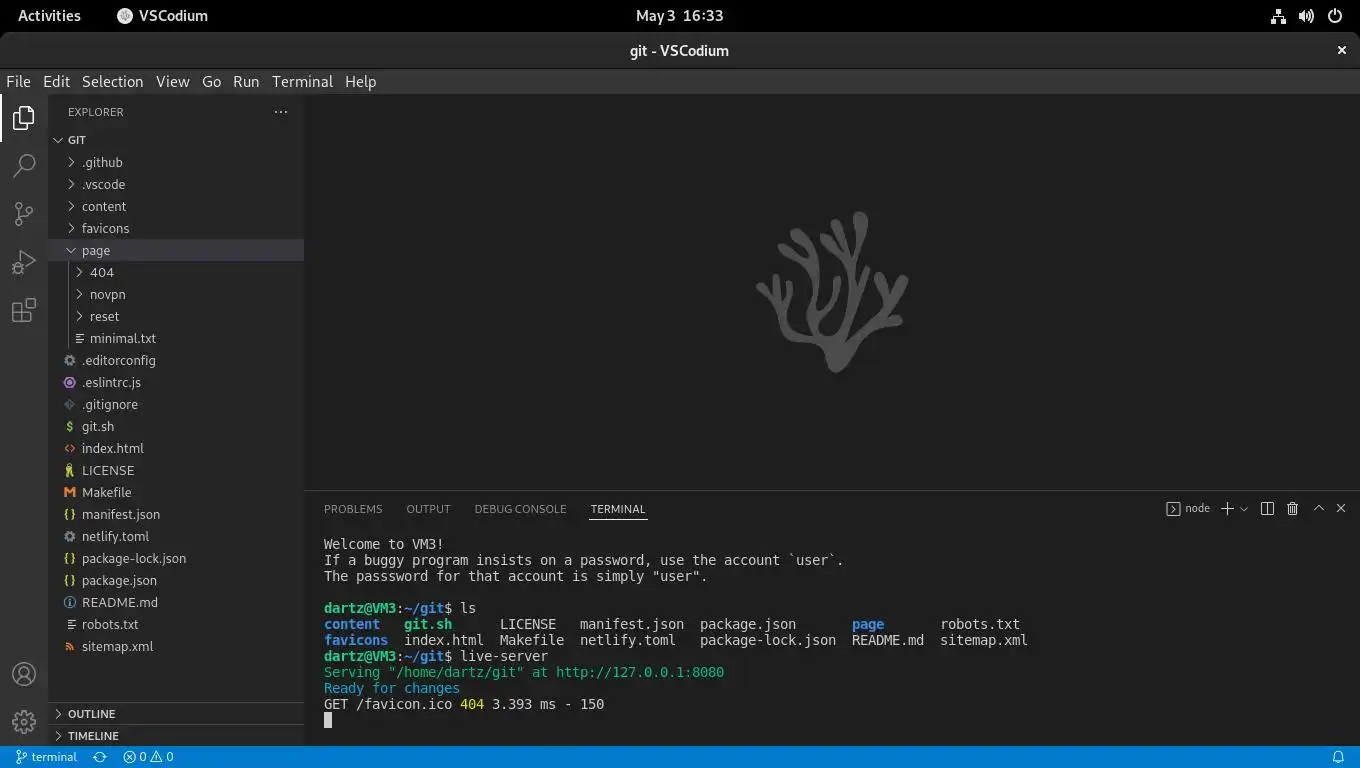This screenshot has height=768, width=1360.
Task: Open the Help menu
Action: [360, 82]
